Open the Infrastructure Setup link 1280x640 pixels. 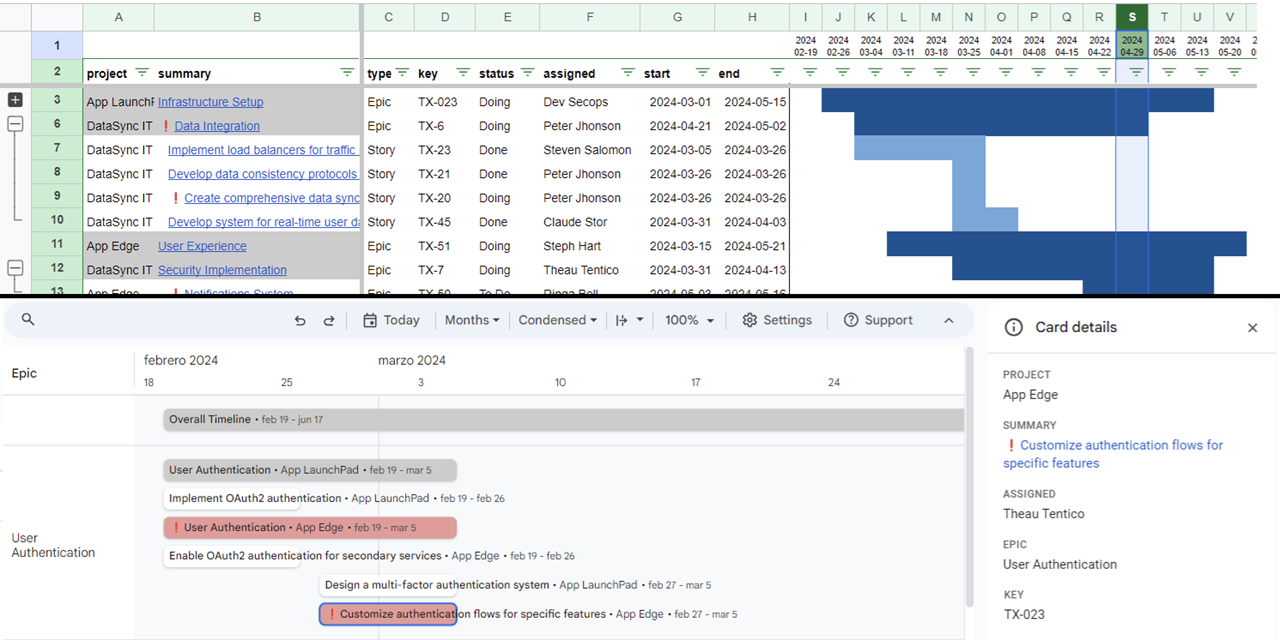click(x=210, y=102)
